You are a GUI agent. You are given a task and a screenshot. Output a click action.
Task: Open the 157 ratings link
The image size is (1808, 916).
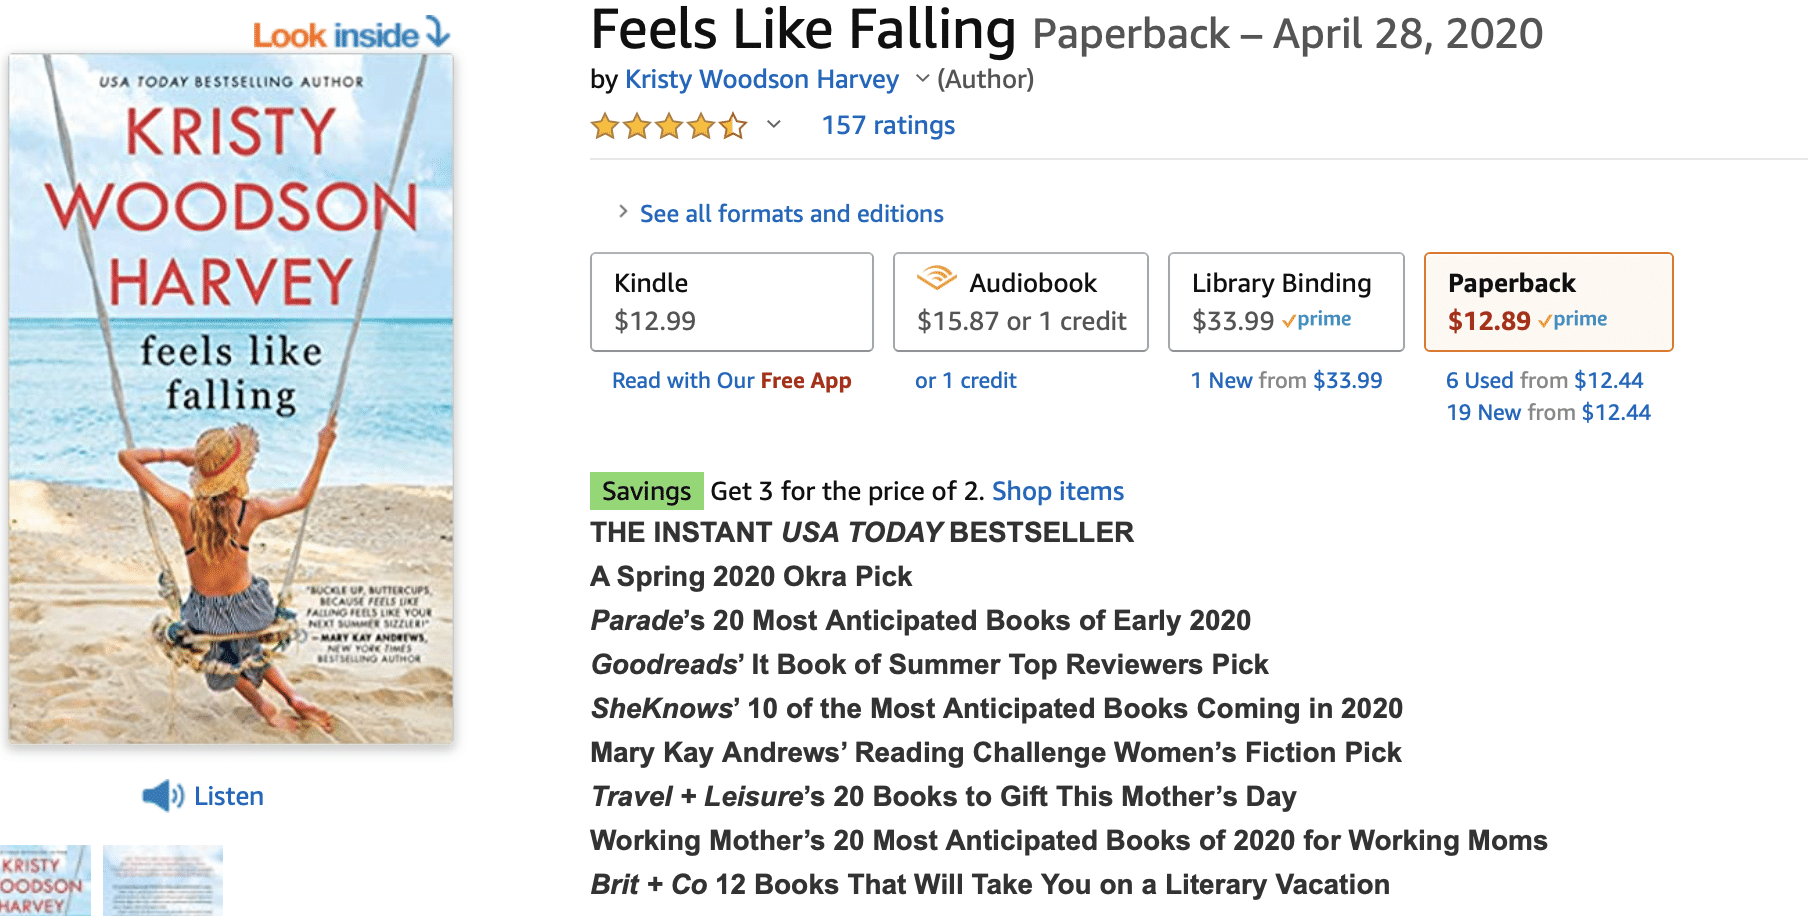point(887,125)
